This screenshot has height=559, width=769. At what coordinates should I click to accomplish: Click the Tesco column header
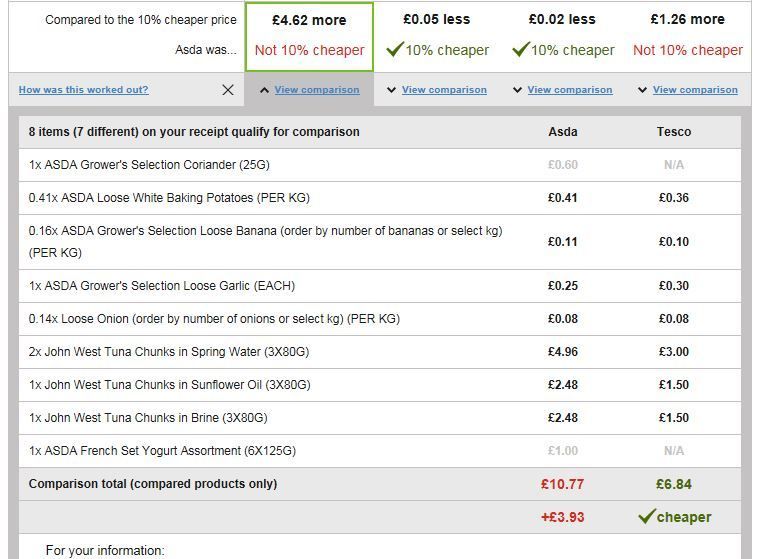[x=674, y=132]
